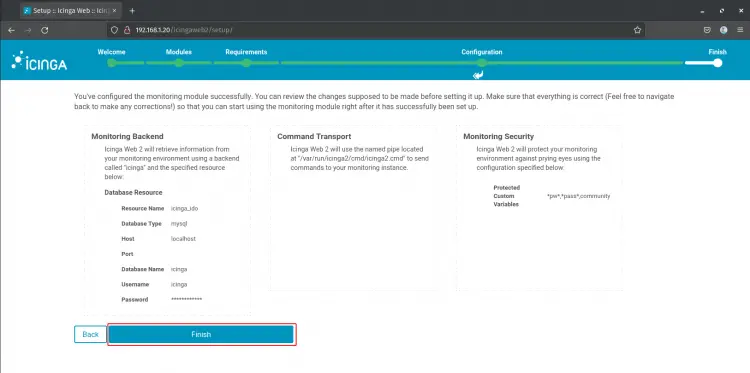Click the browser forward arrow

[x=28, y=30]
